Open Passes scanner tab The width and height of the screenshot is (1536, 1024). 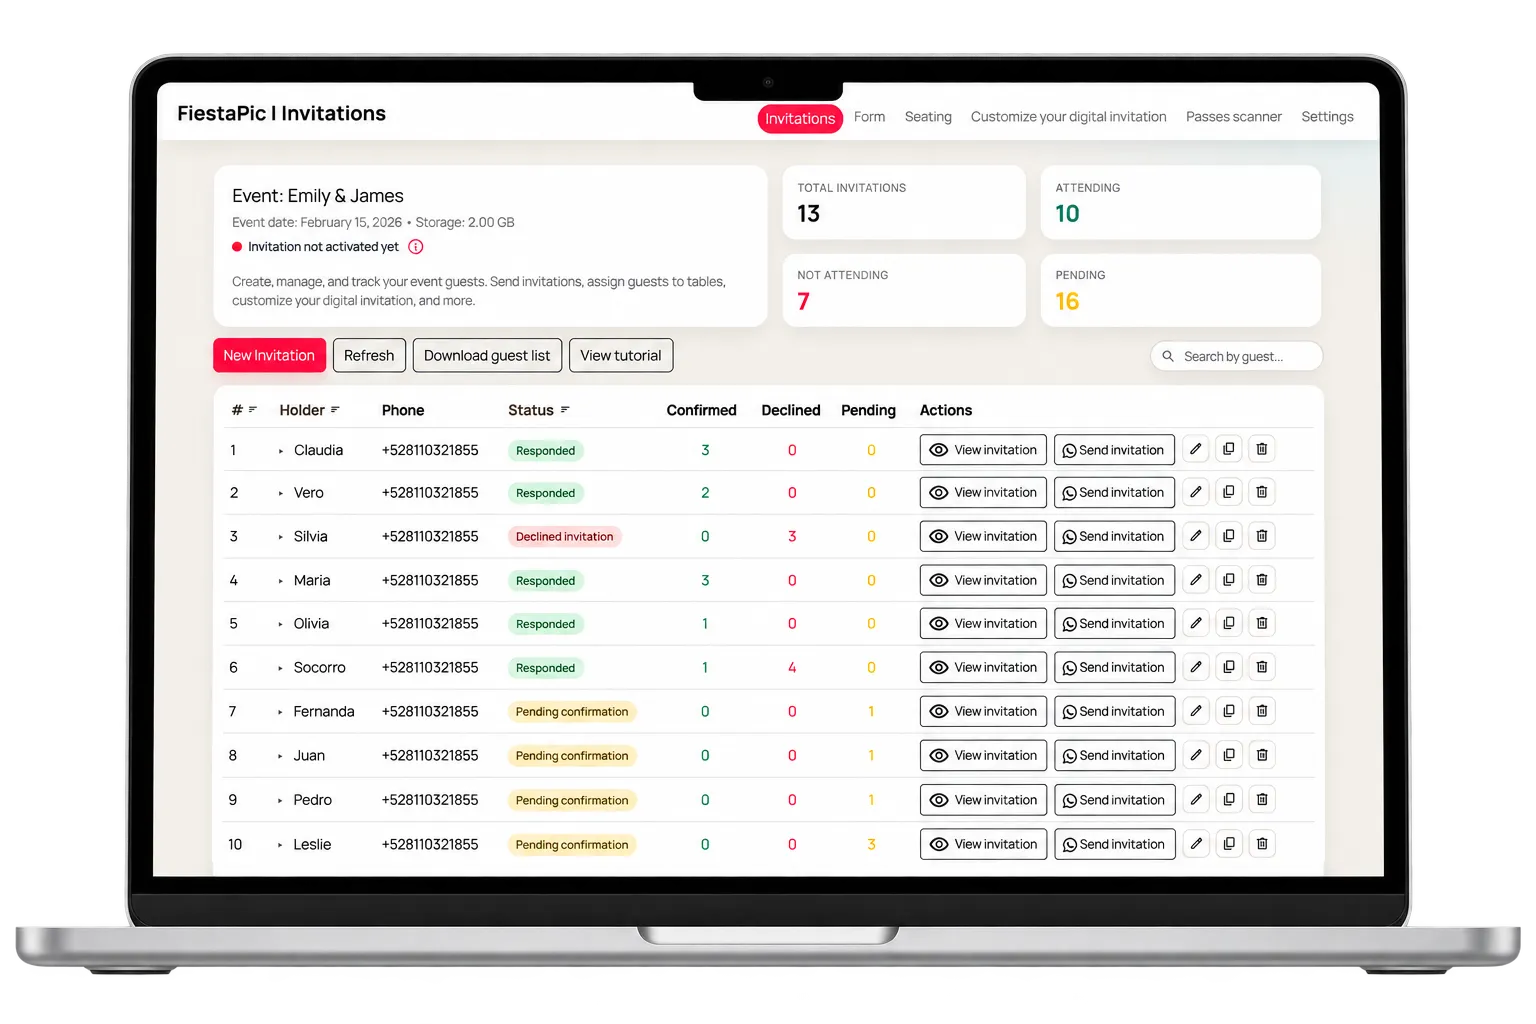click(1233, 117)
